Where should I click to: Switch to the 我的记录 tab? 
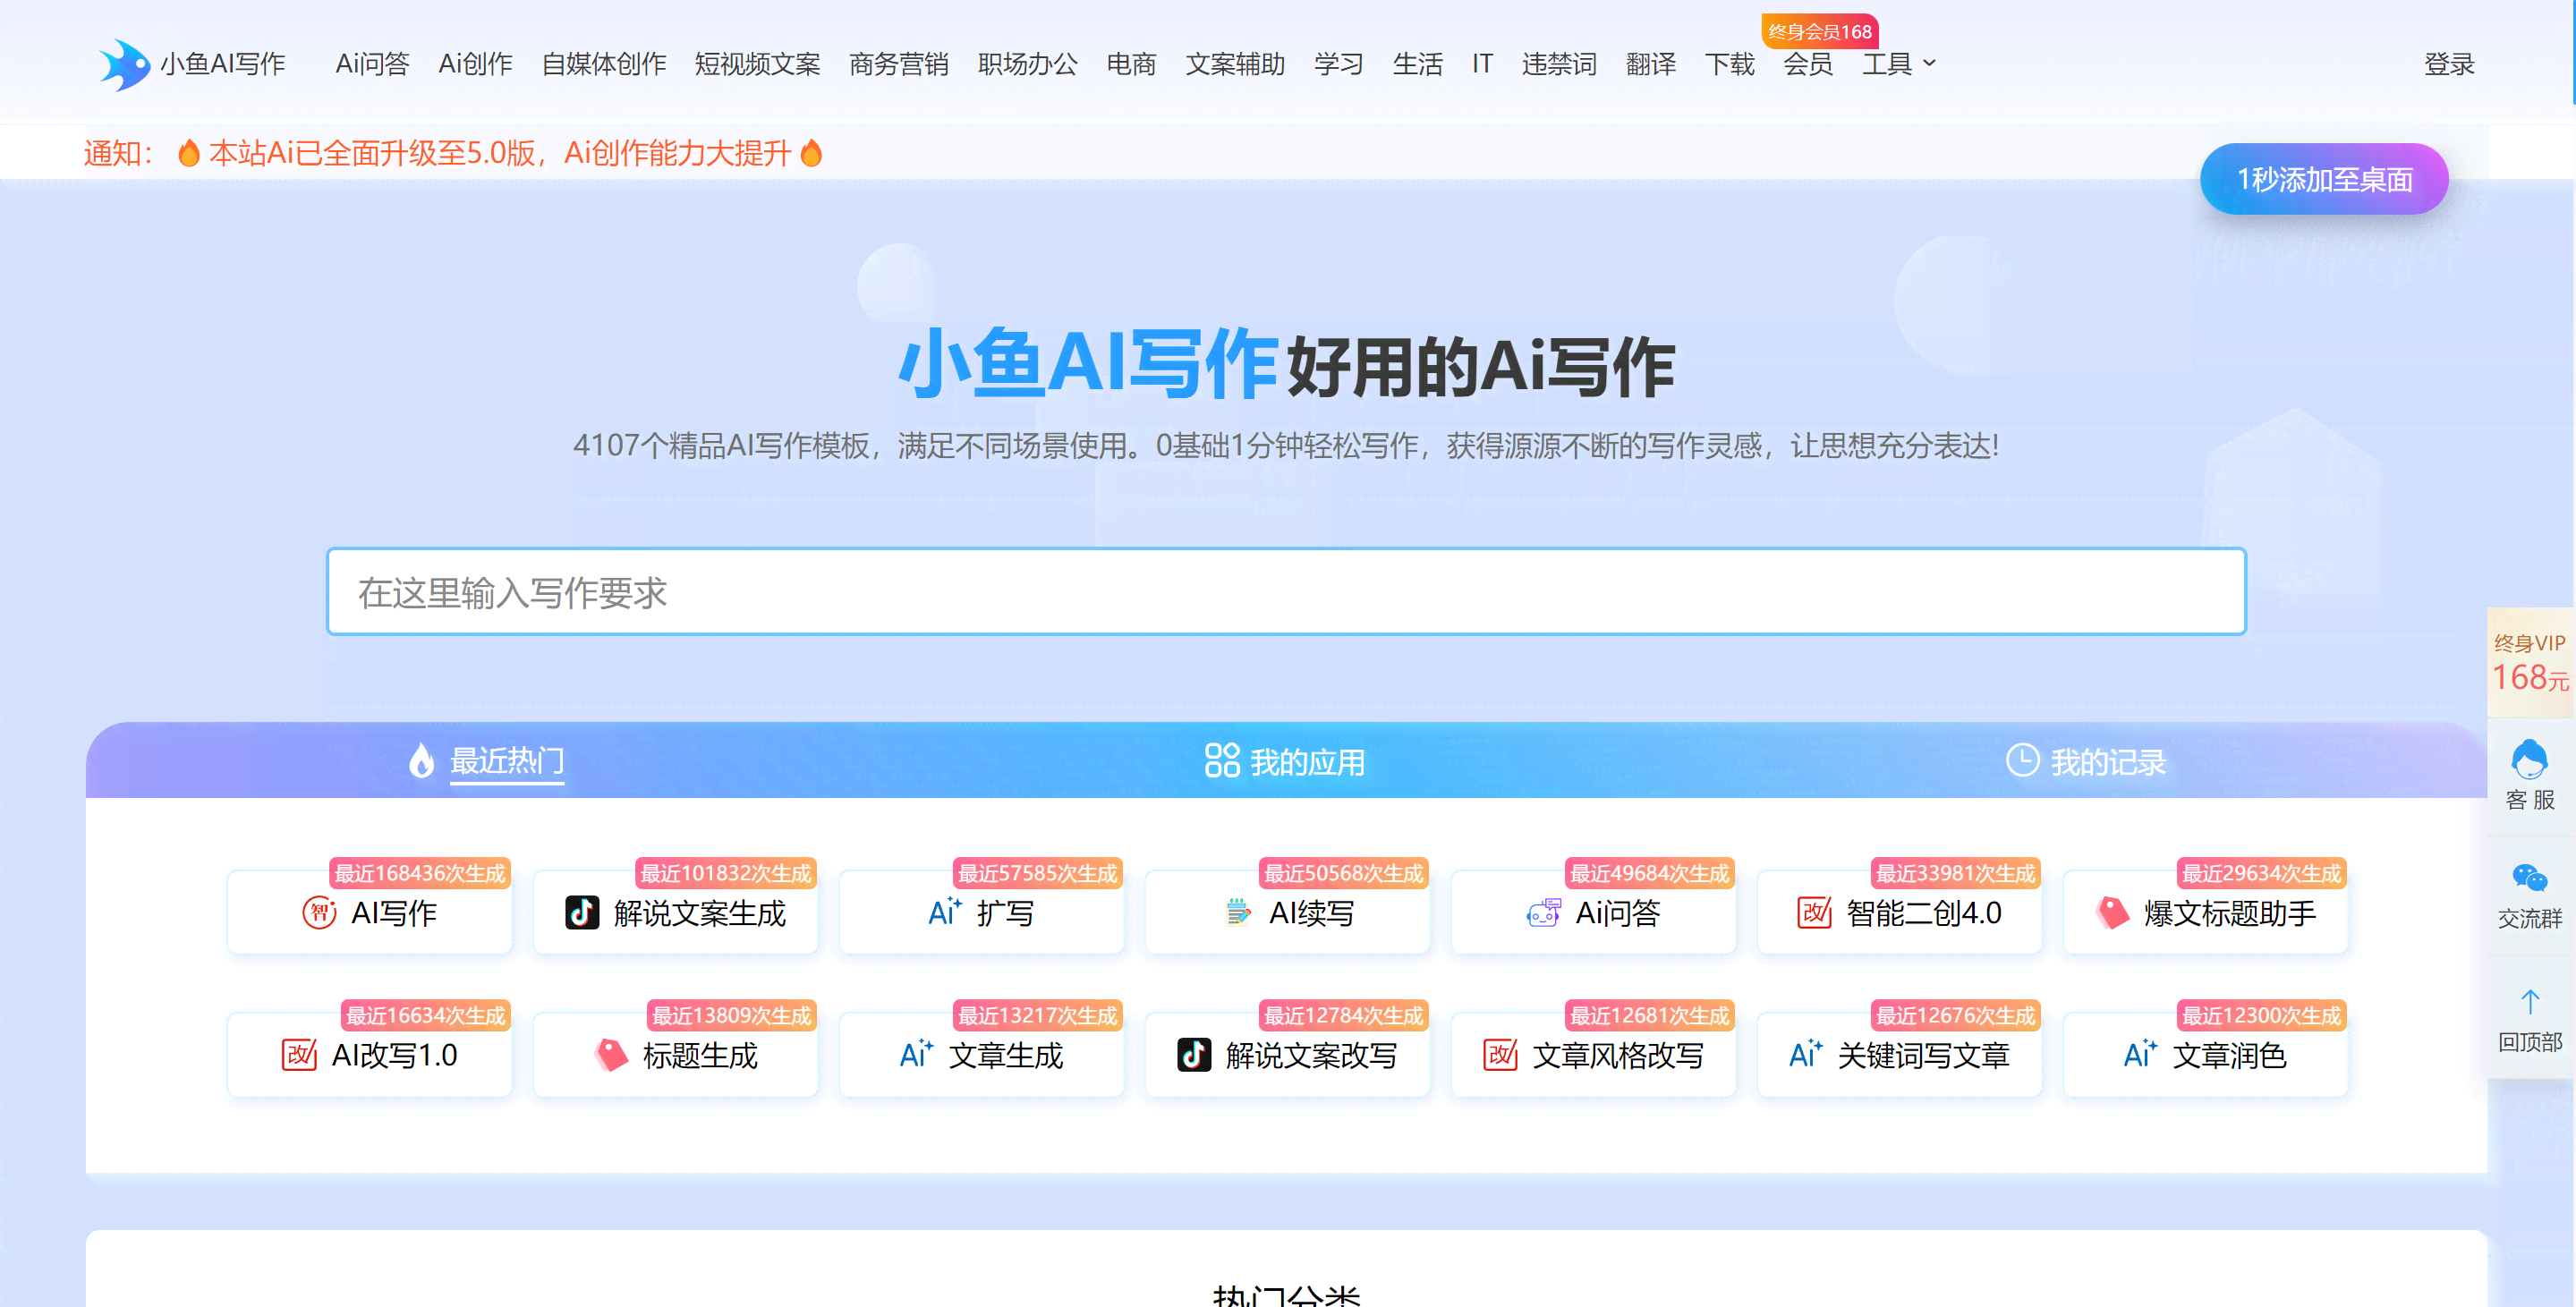pos(2086,761)
